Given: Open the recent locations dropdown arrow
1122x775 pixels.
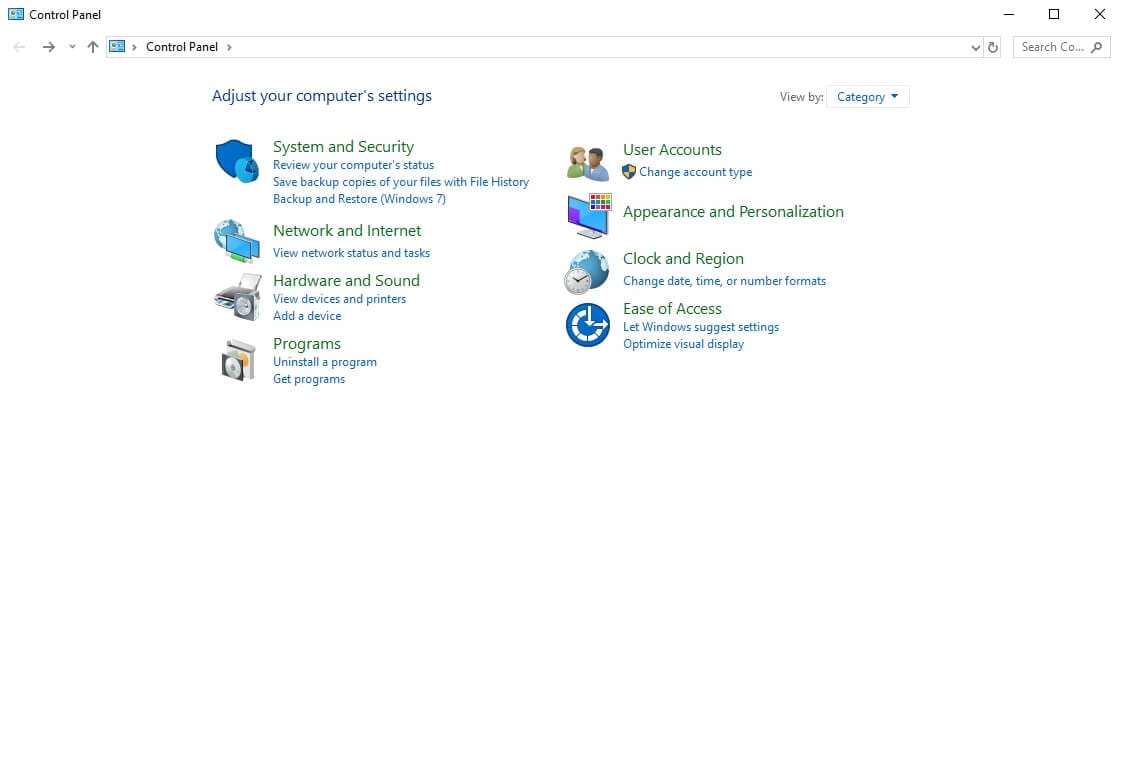Looking at the screenshot, I should pos(72,47).
